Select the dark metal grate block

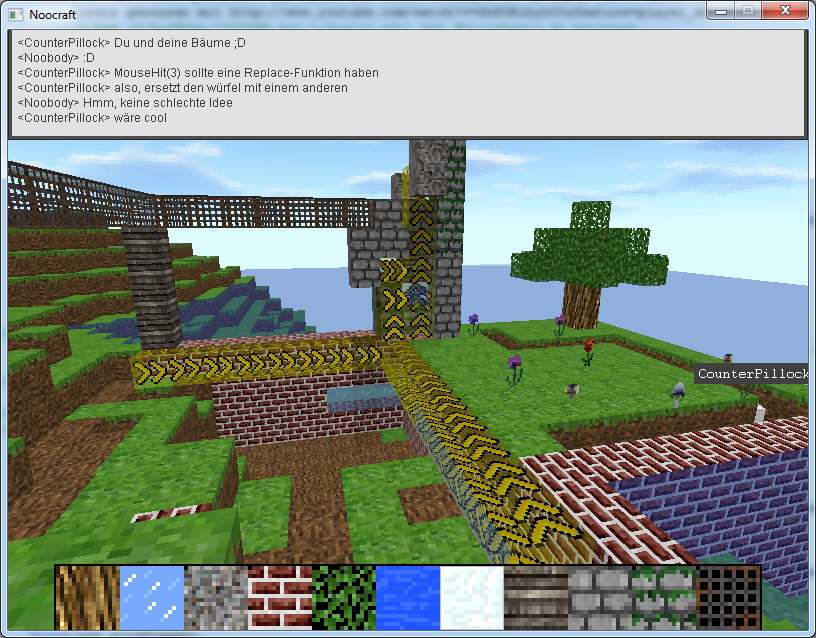[728, 597]
